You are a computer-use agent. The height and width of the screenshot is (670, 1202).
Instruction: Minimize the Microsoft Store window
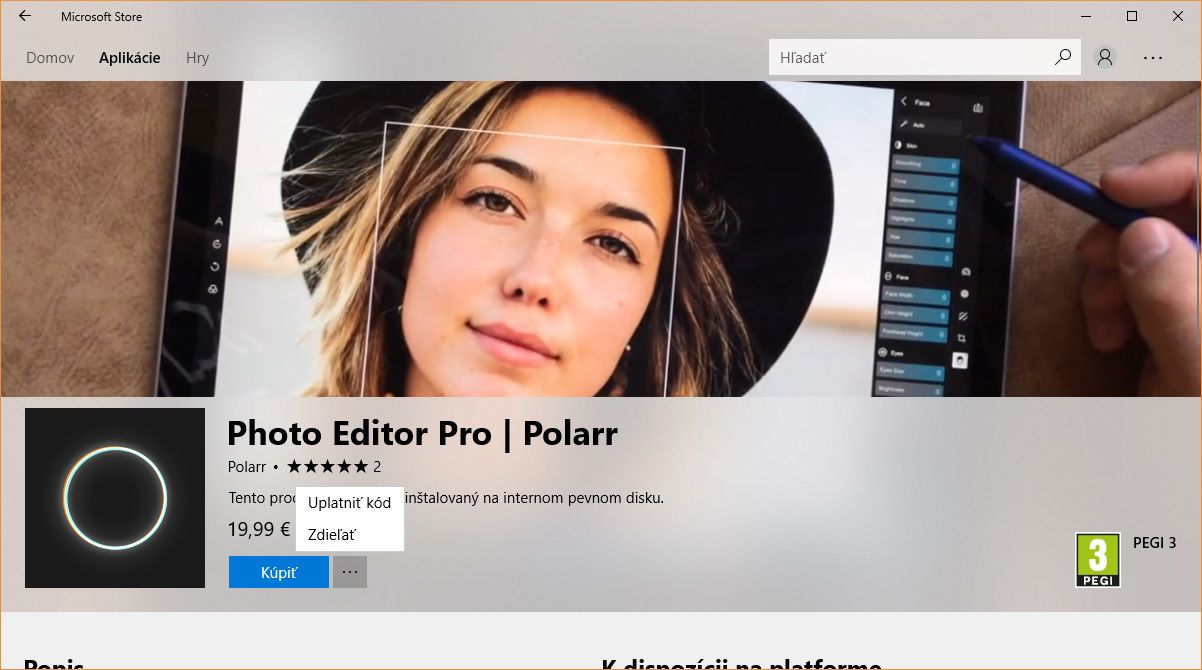1086,16
